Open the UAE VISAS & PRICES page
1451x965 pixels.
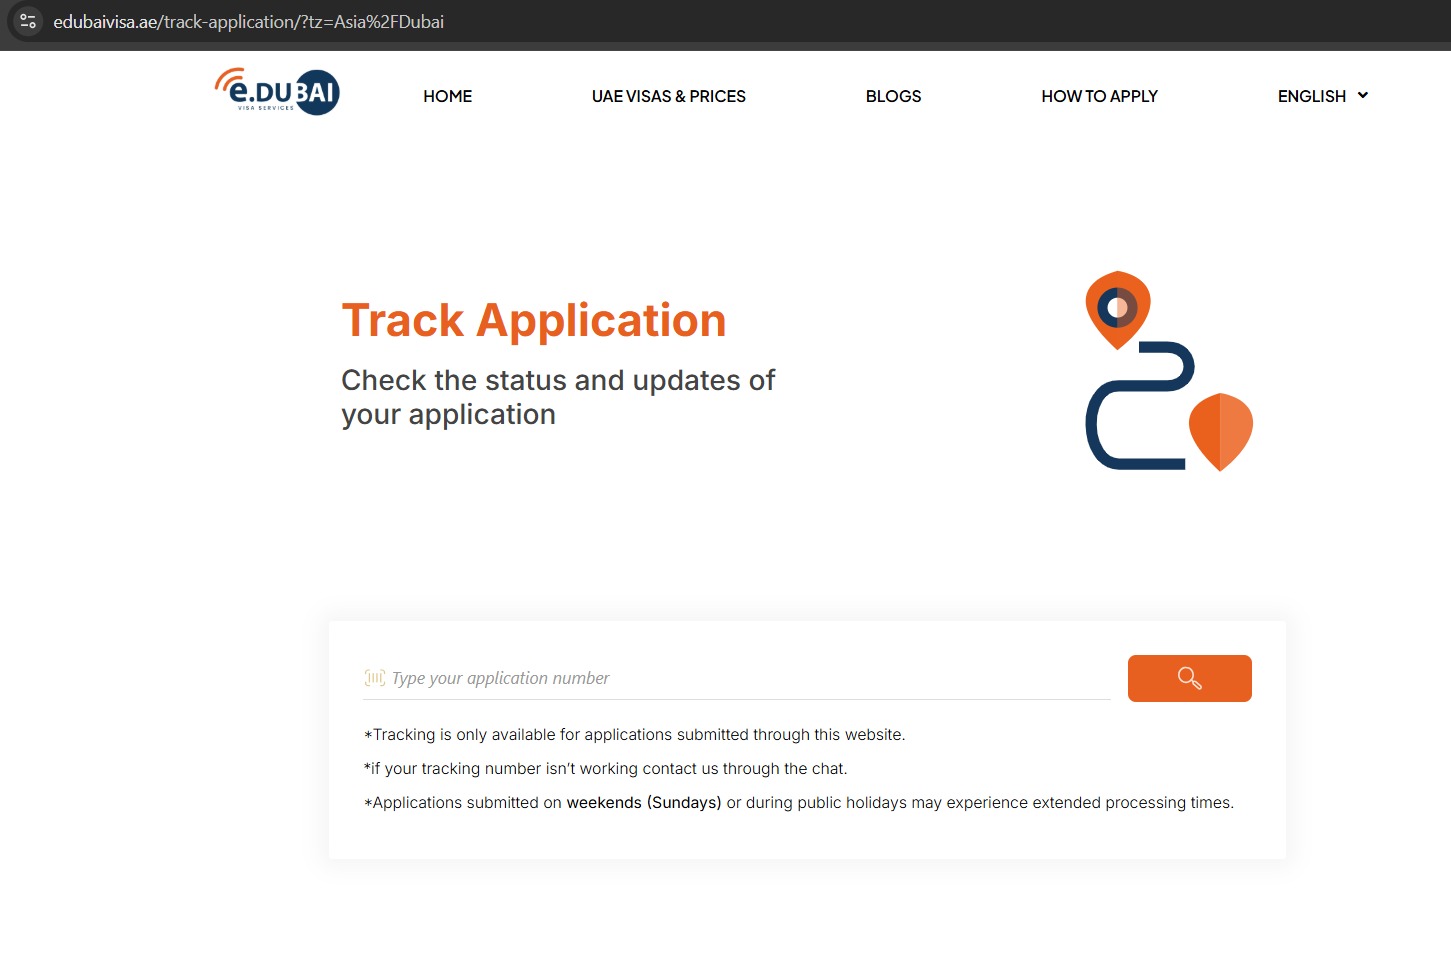pos(668,96)
